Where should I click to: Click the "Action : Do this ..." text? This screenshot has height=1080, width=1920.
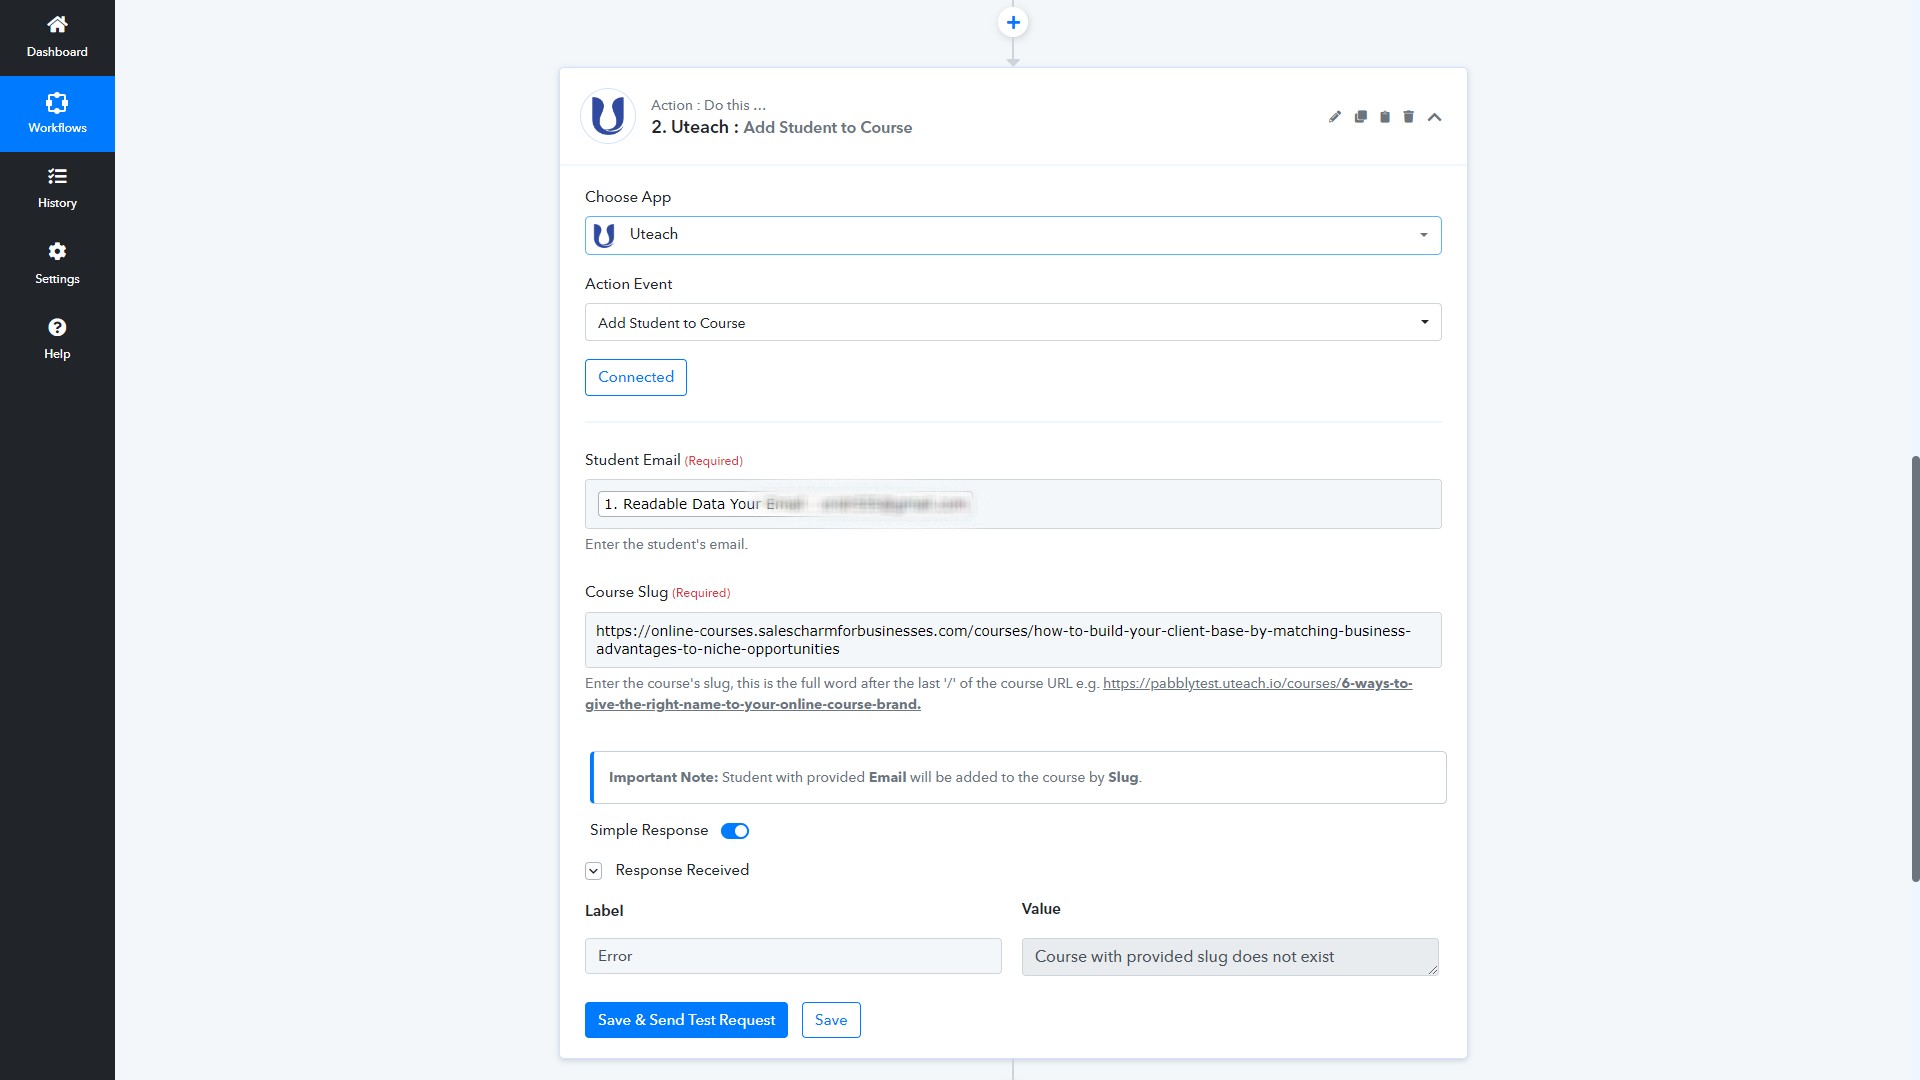click(x=708, y=105)
